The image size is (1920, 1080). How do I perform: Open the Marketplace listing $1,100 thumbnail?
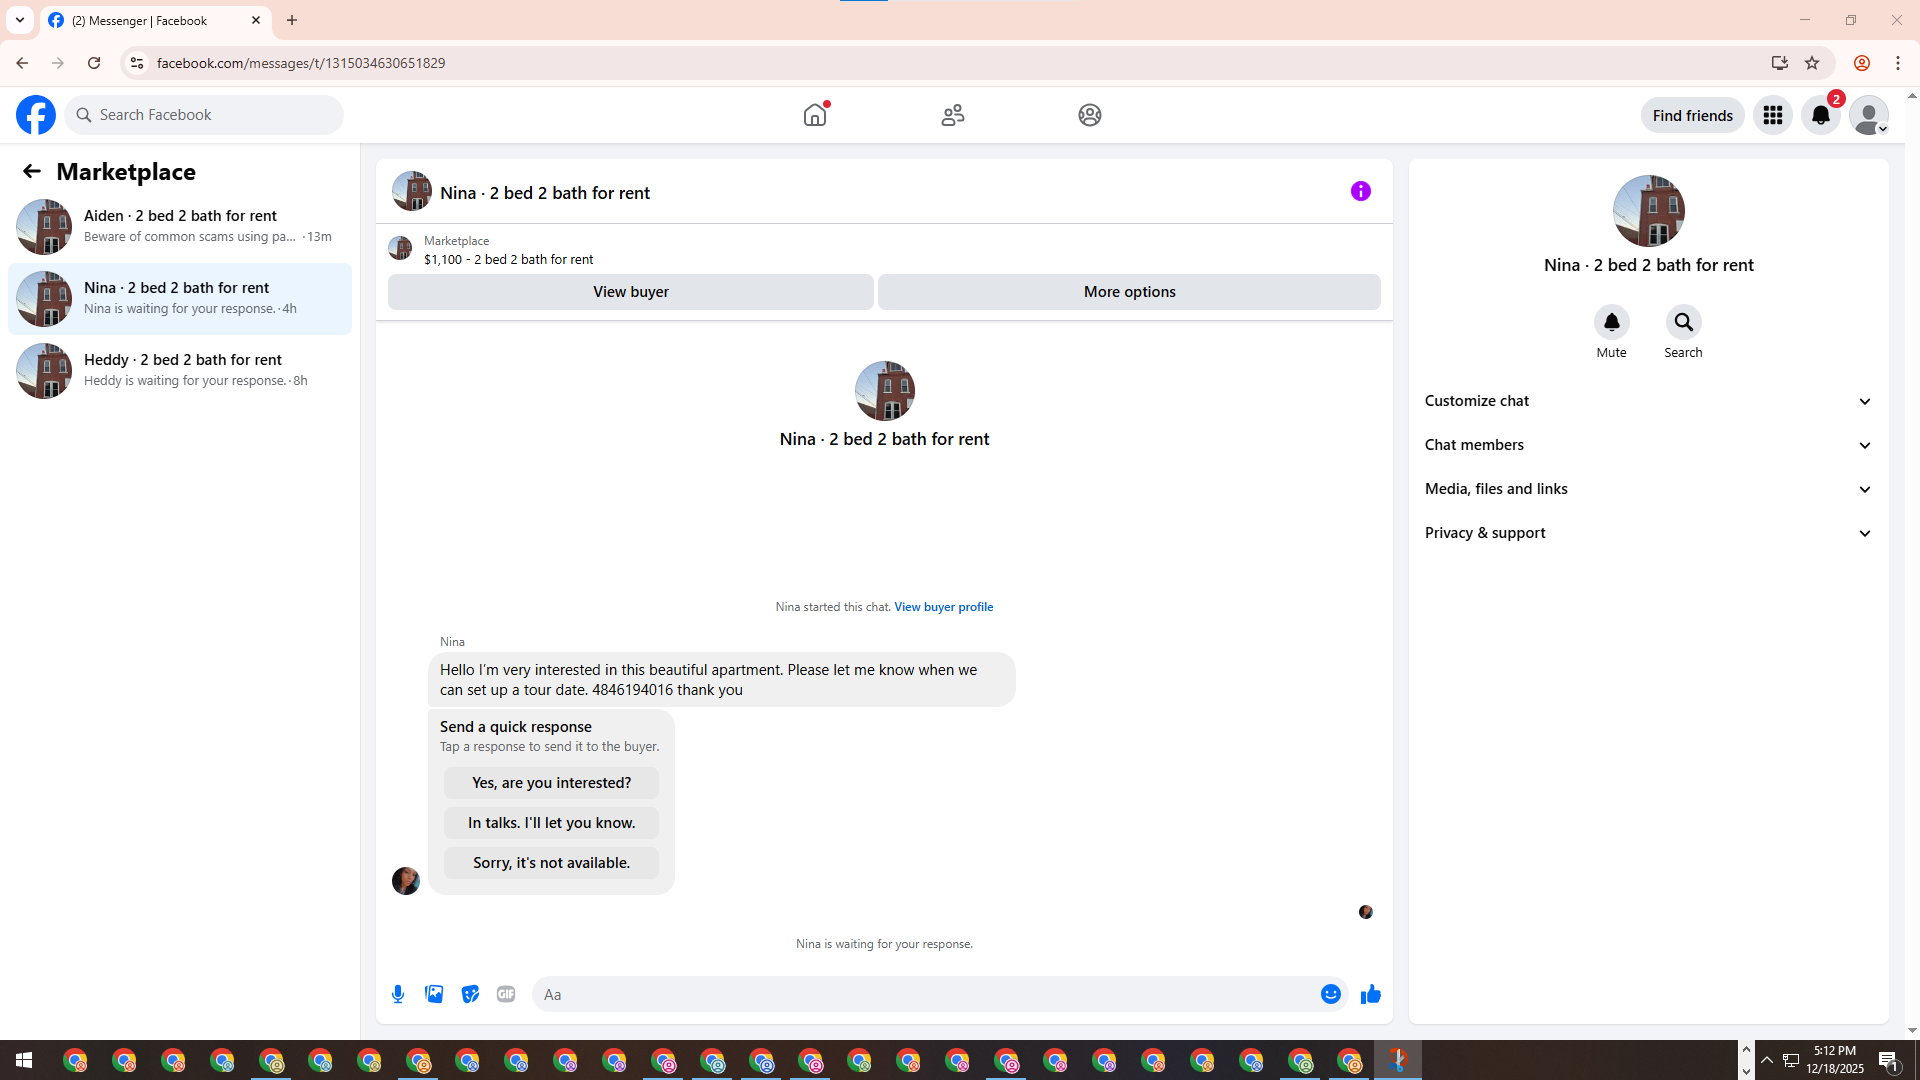(400, 248)
